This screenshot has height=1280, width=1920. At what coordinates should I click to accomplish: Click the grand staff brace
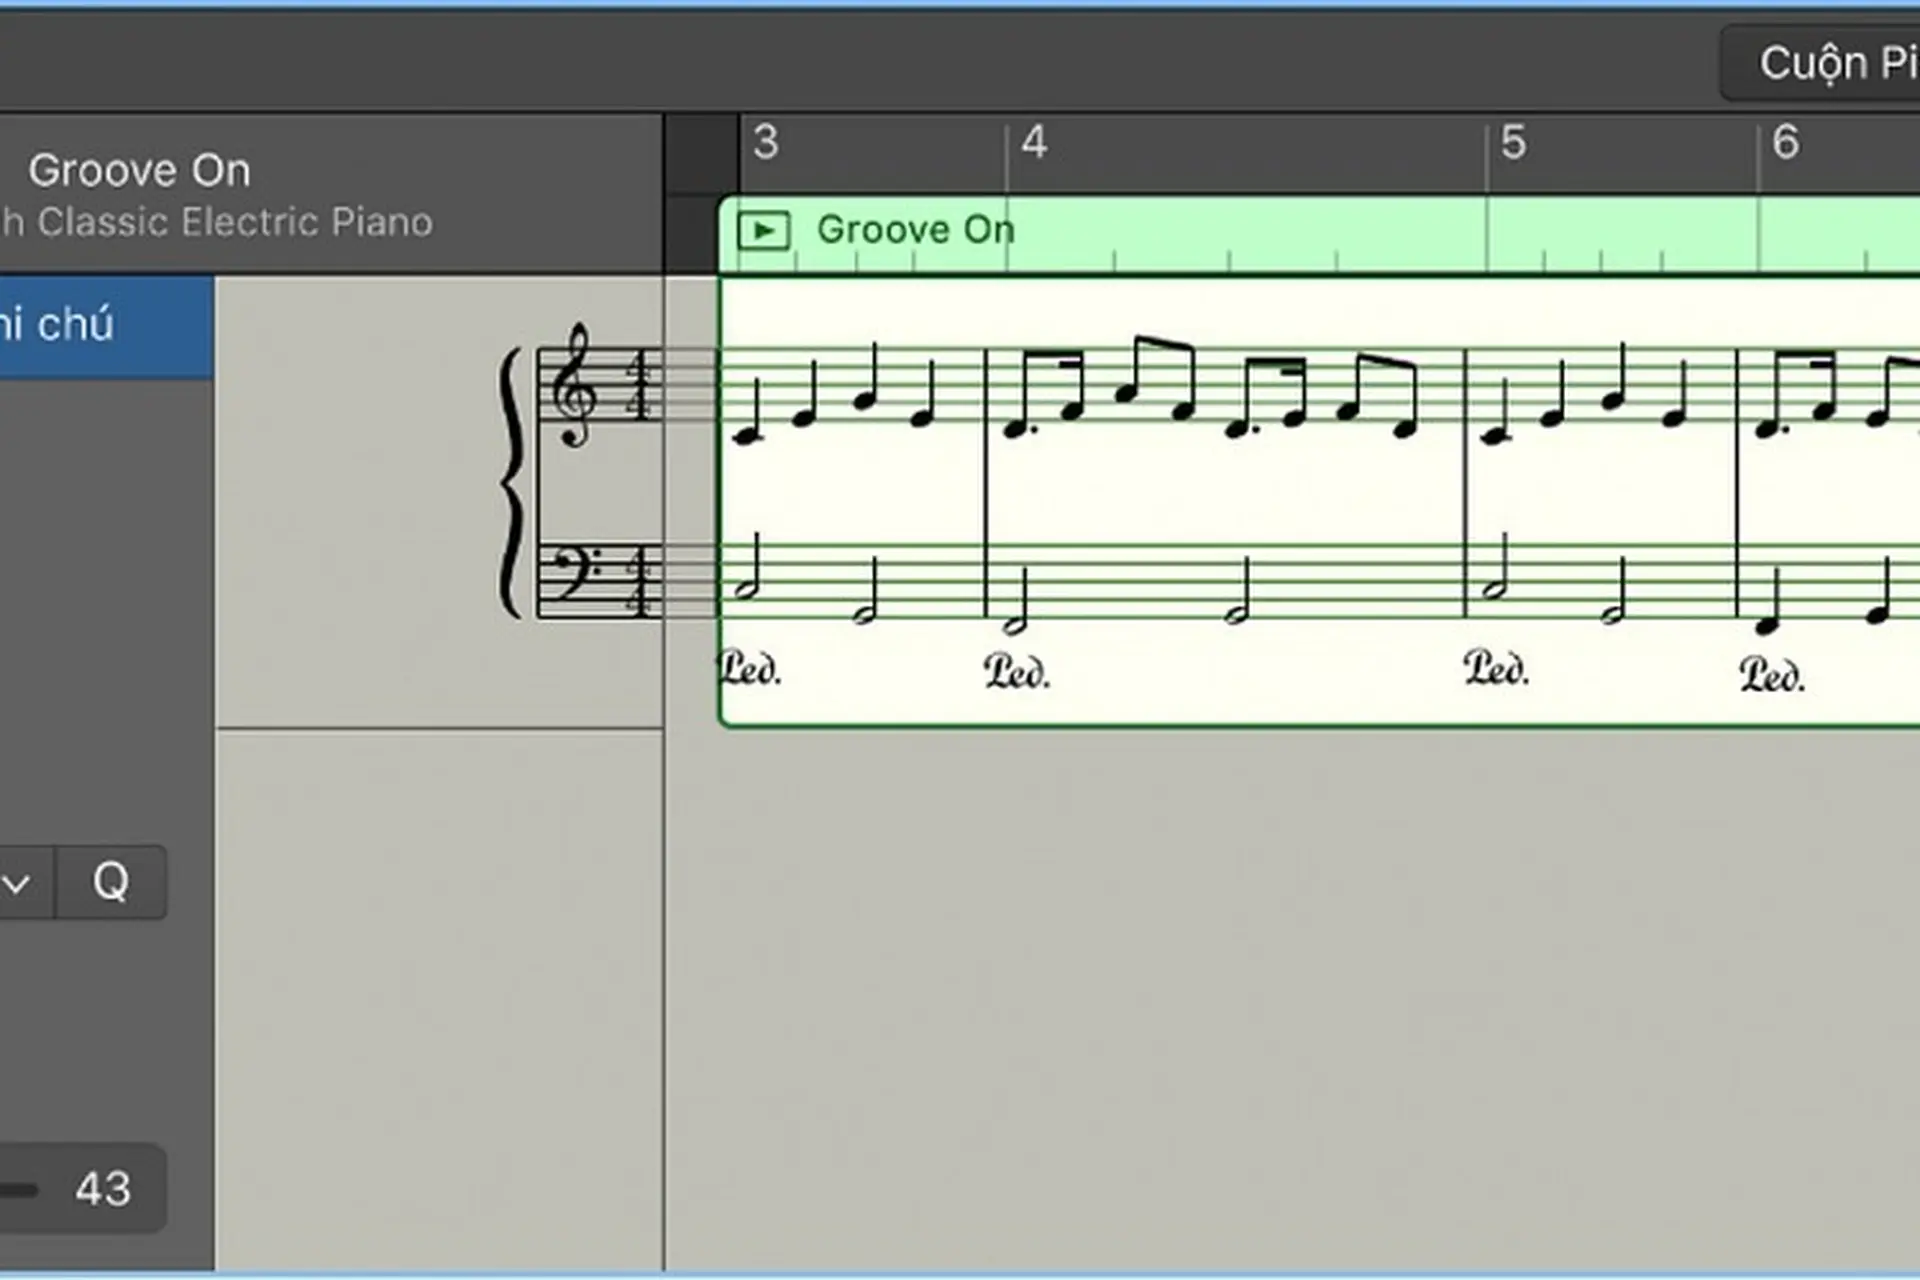511,482
